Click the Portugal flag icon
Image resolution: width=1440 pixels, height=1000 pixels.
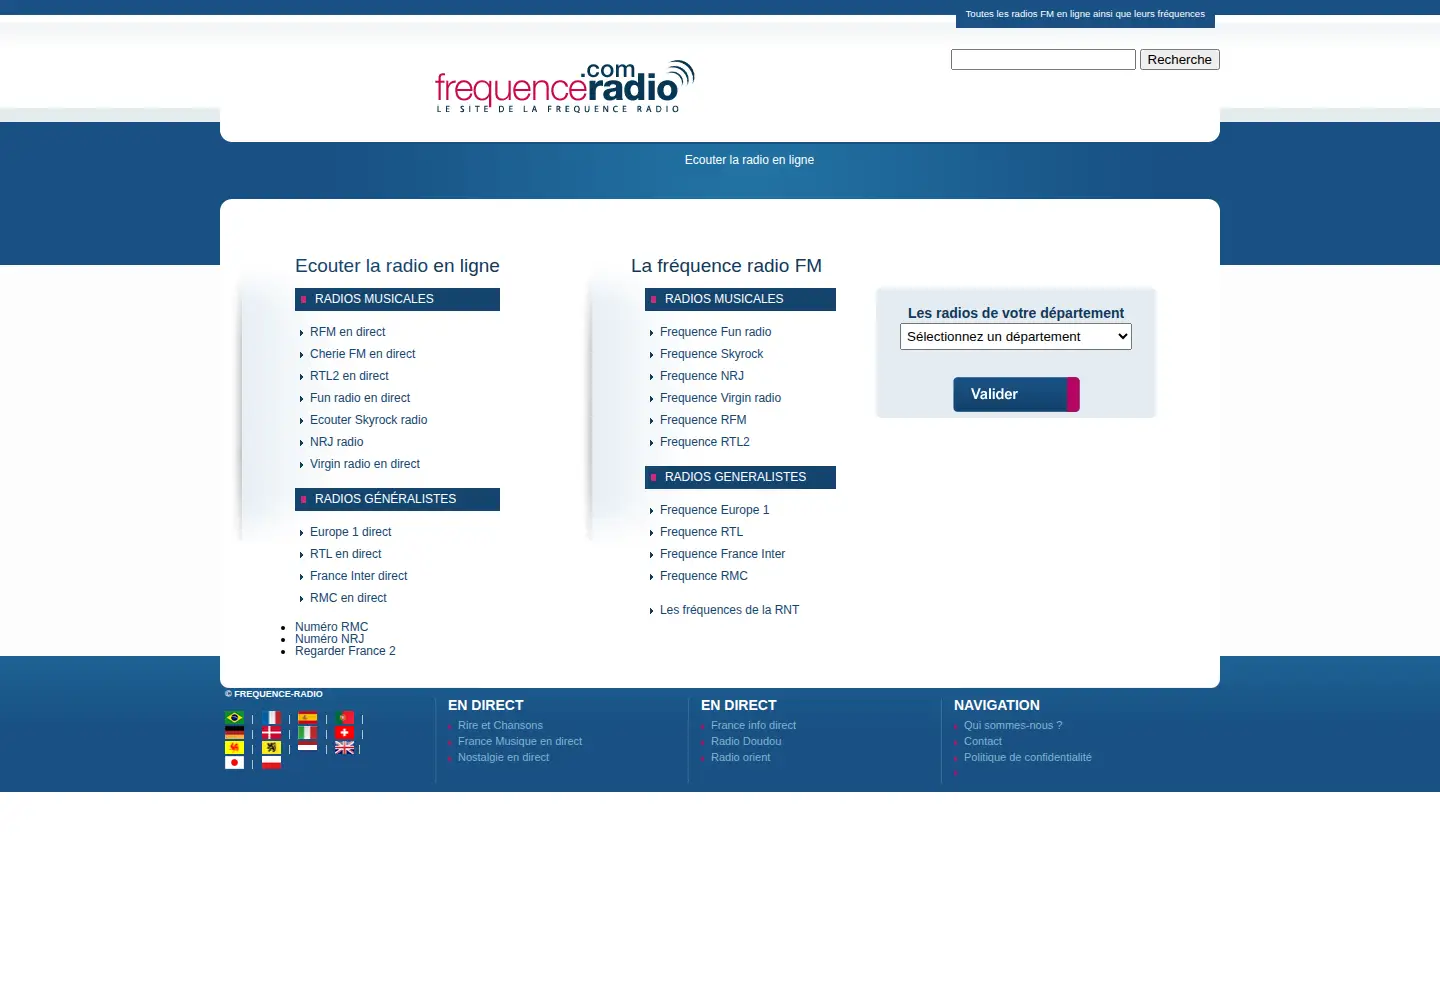tap(345, 718)
